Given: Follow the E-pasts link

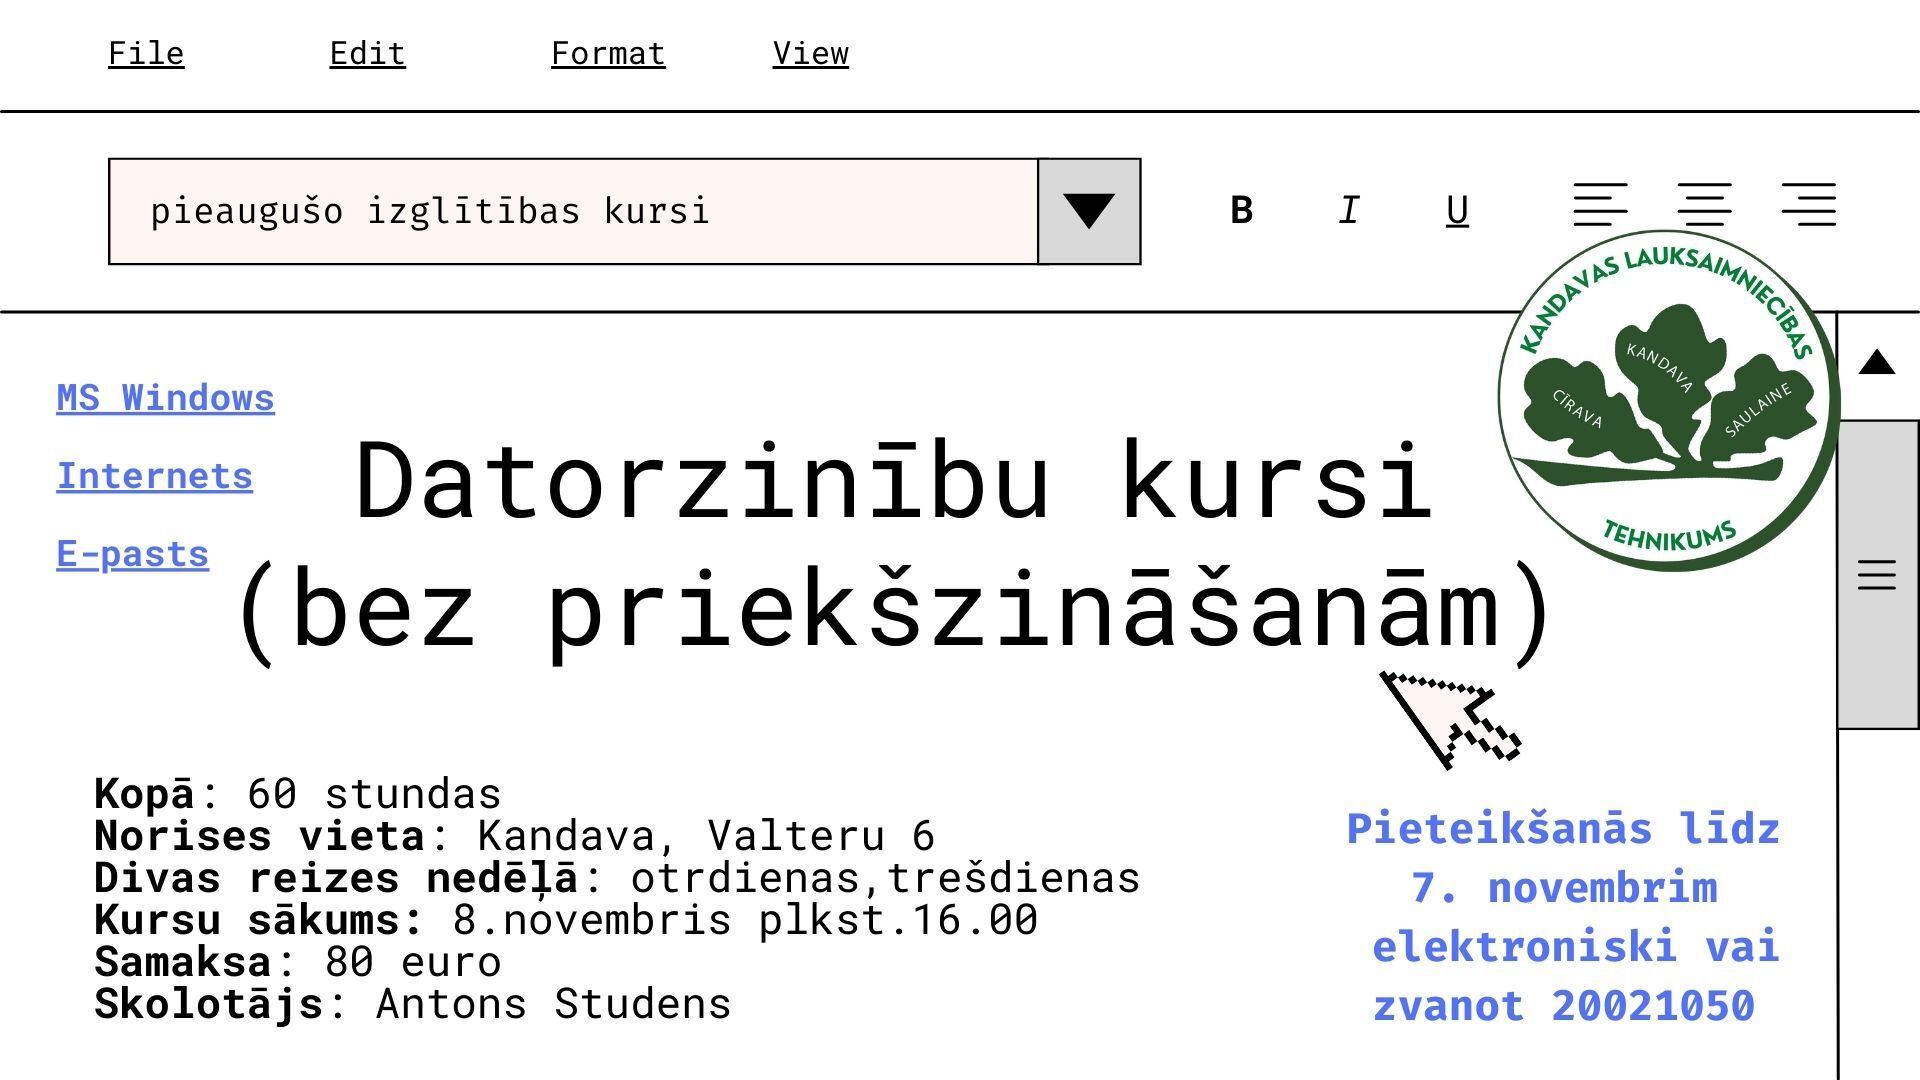Looking at the screenshot, I should coord(132,554).
